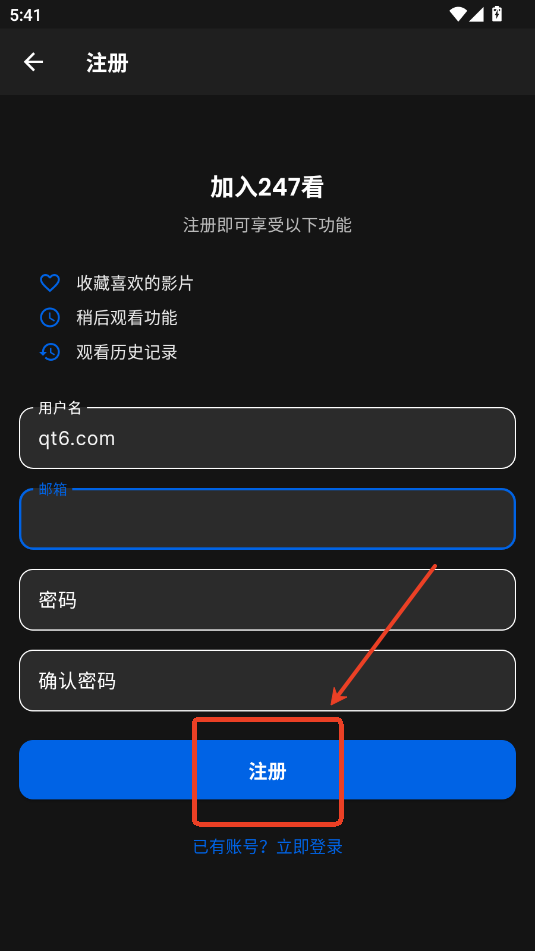Viewport: 535px width, 951px height.
Task: Tap the Wi-Fi status icon
Action: coord(458,14)
